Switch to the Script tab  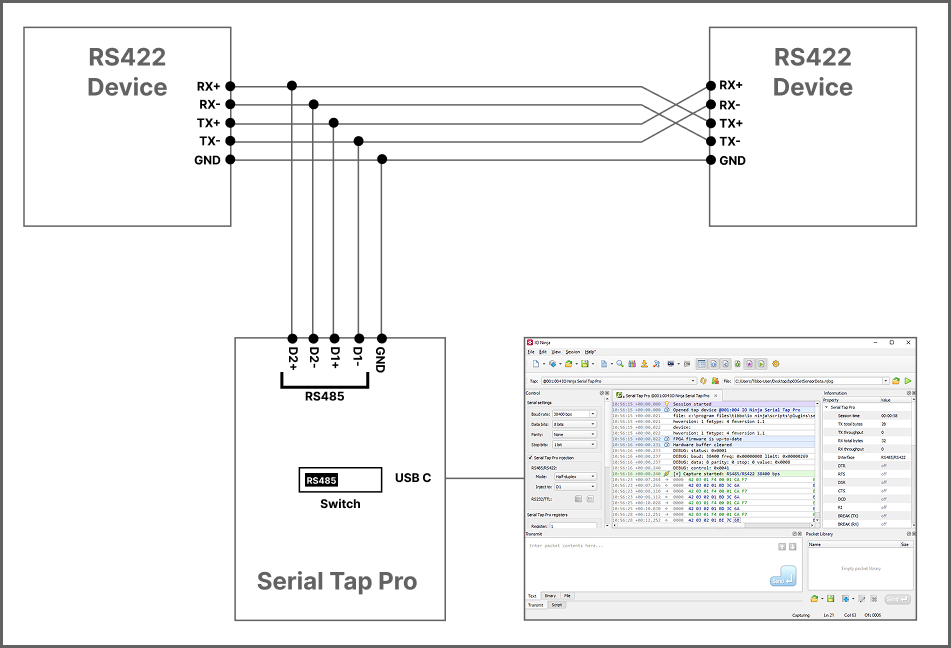pyautogui.click(x=557, y=605)
